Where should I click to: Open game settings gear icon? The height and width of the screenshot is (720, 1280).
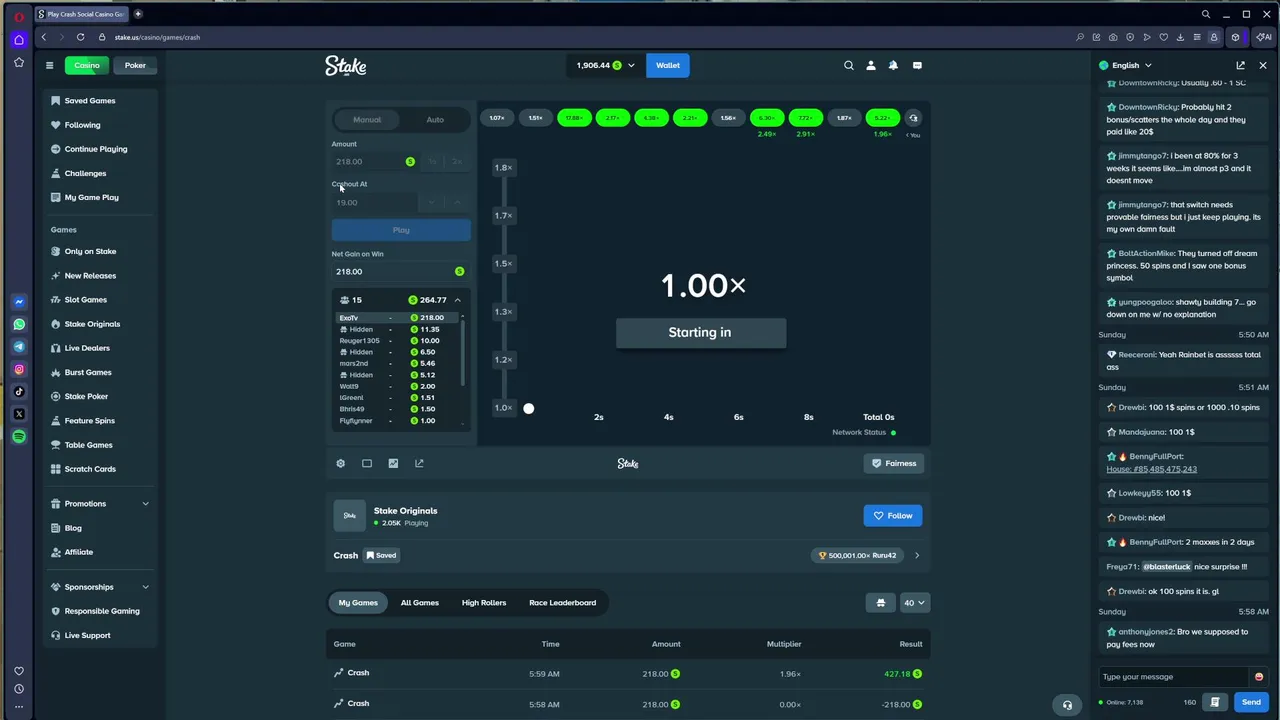click(x=340, y=463)
